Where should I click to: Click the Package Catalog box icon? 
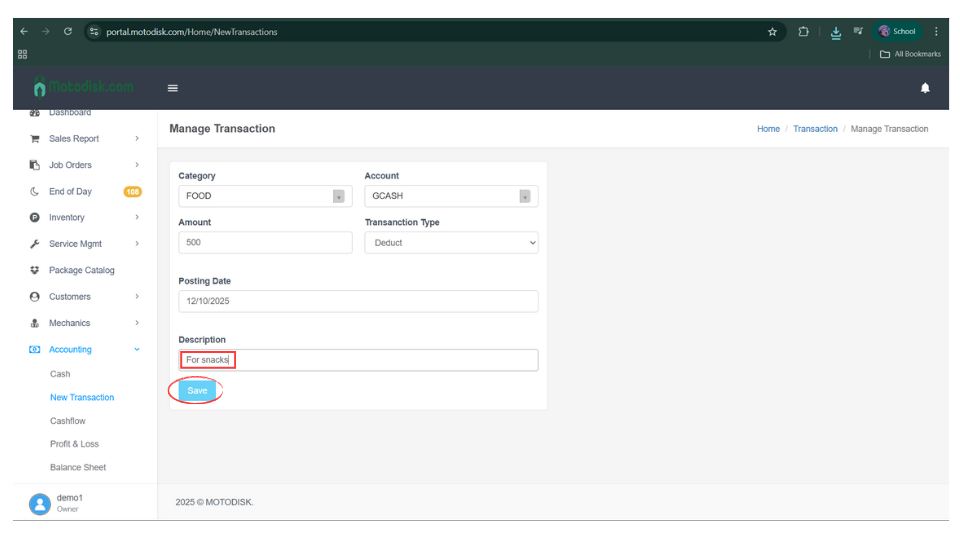35,270
